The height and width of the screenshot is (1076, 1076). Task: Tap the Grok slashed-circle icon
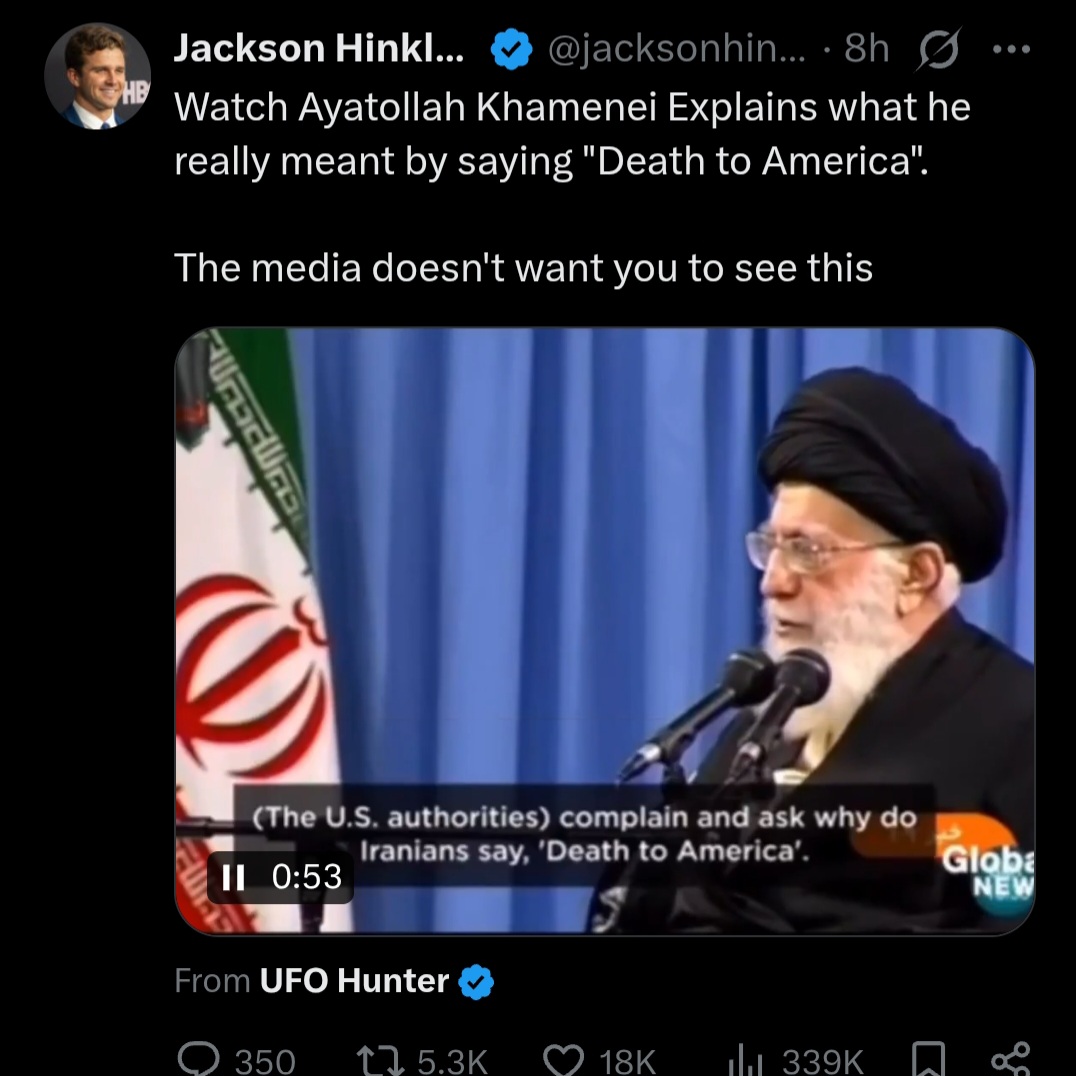938,49
